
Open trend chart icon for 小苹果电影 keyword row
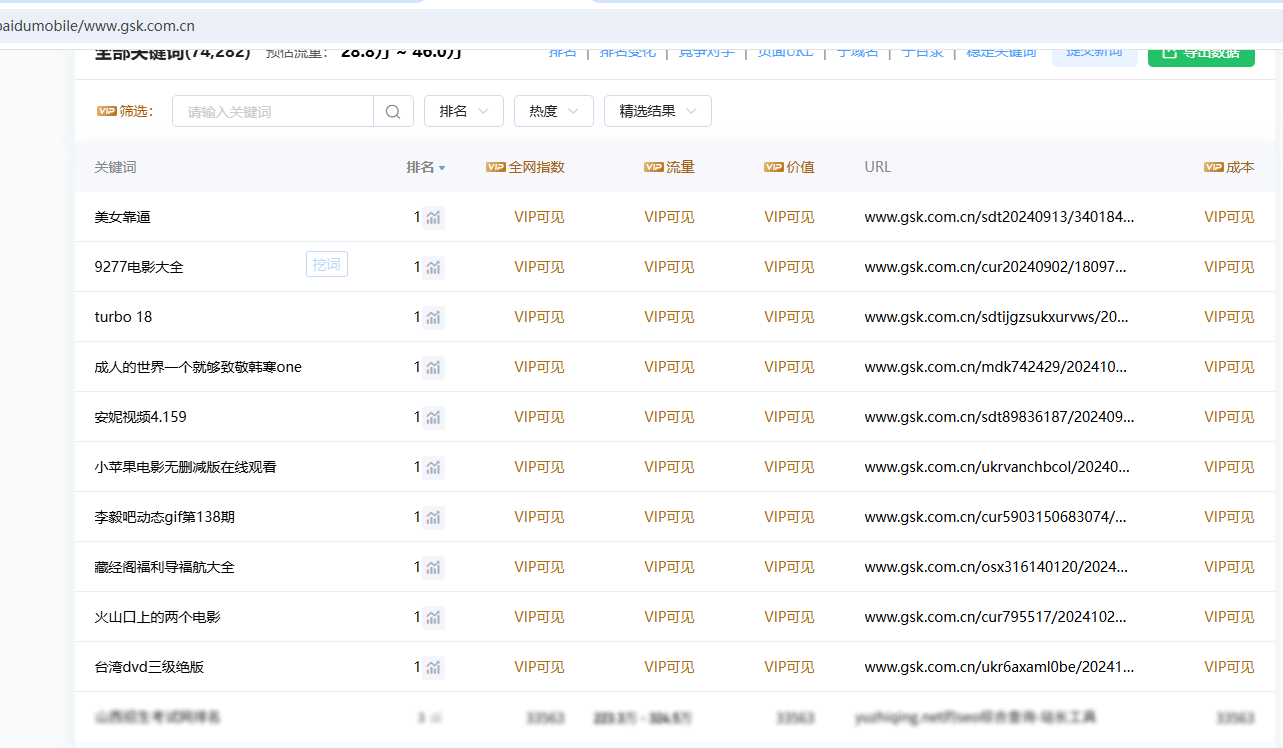(433, 467)
